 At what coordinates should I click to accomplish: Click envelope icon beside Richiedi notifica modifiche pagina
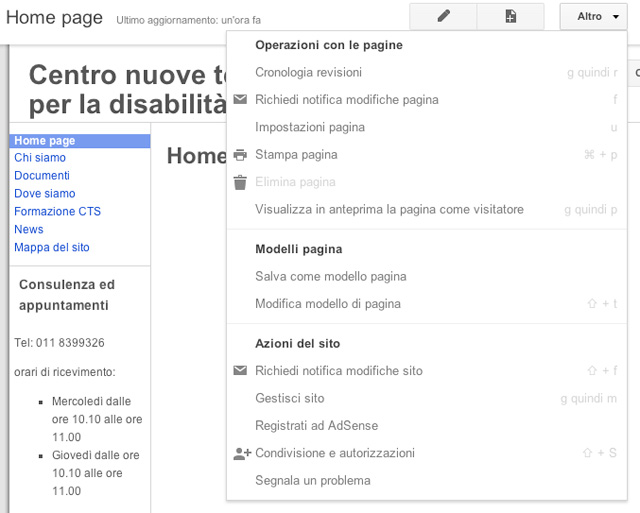(240, 100)
